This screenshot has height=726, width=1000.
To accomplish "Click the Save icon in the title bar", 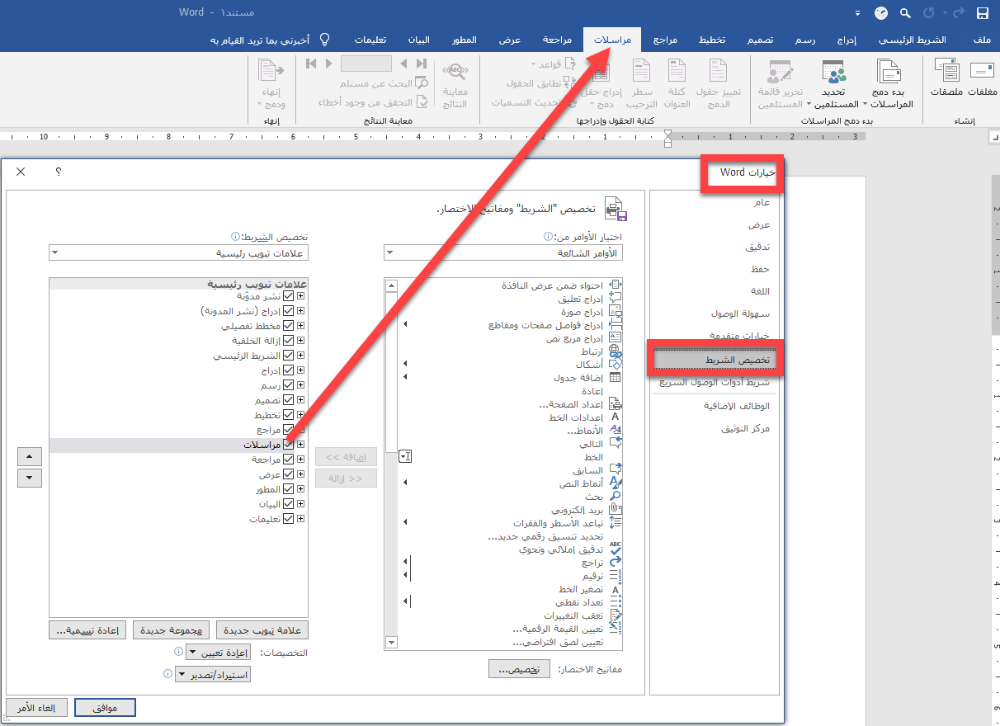I will [982, 13].
